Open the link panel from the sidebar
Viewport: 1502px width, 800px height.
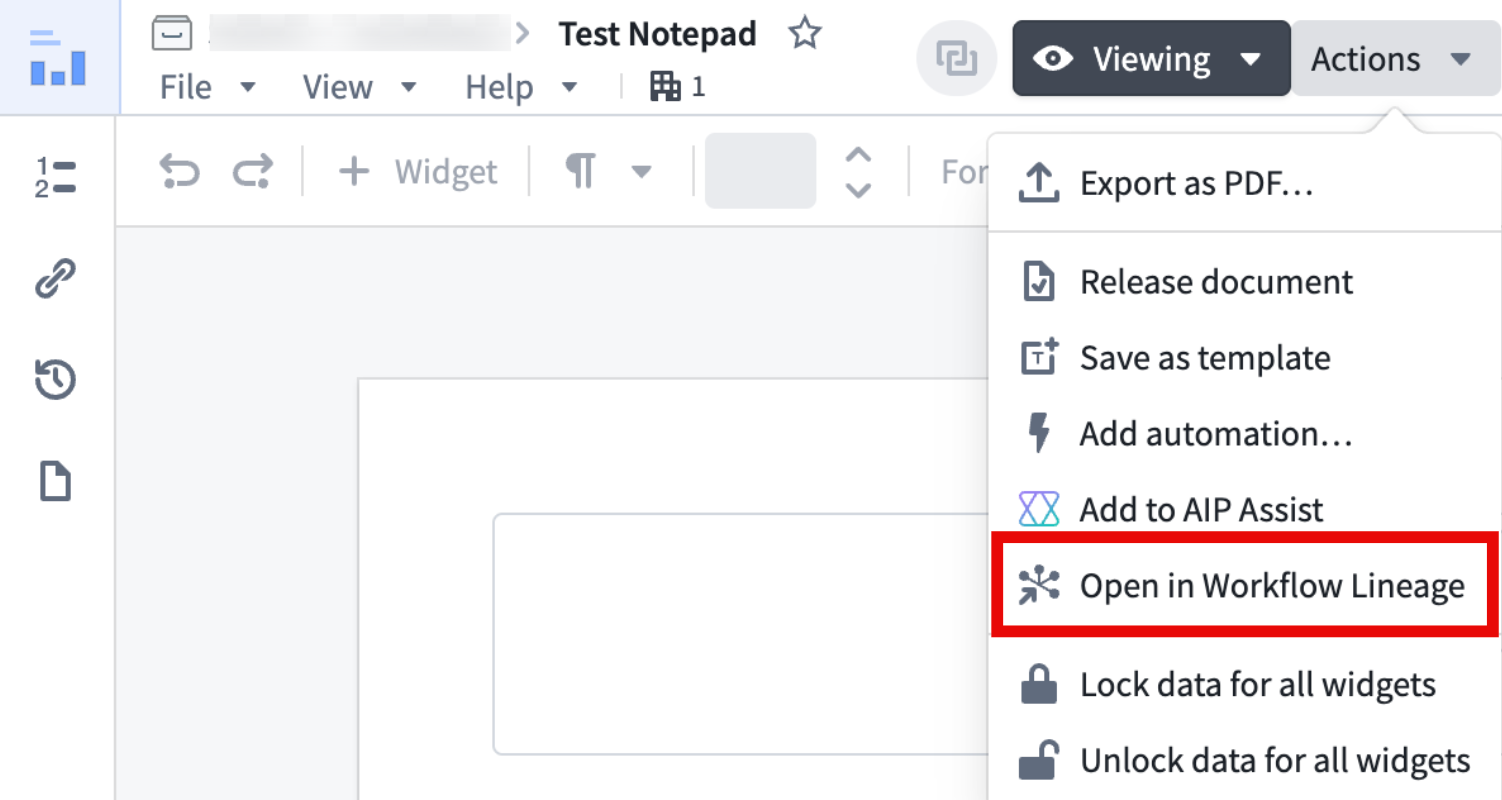(x=57, y=278)
